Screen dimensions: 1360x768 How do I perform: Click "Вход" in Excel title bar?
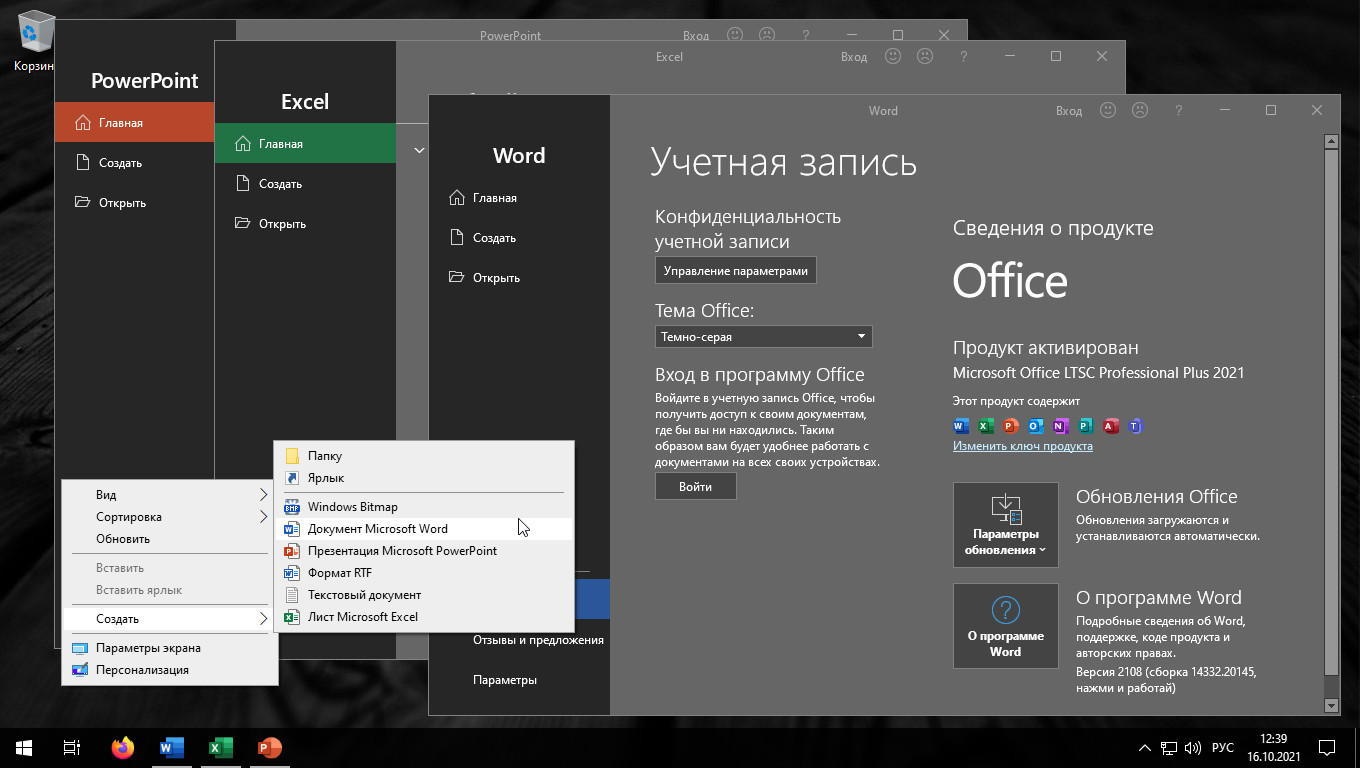[x=854, y=57]
